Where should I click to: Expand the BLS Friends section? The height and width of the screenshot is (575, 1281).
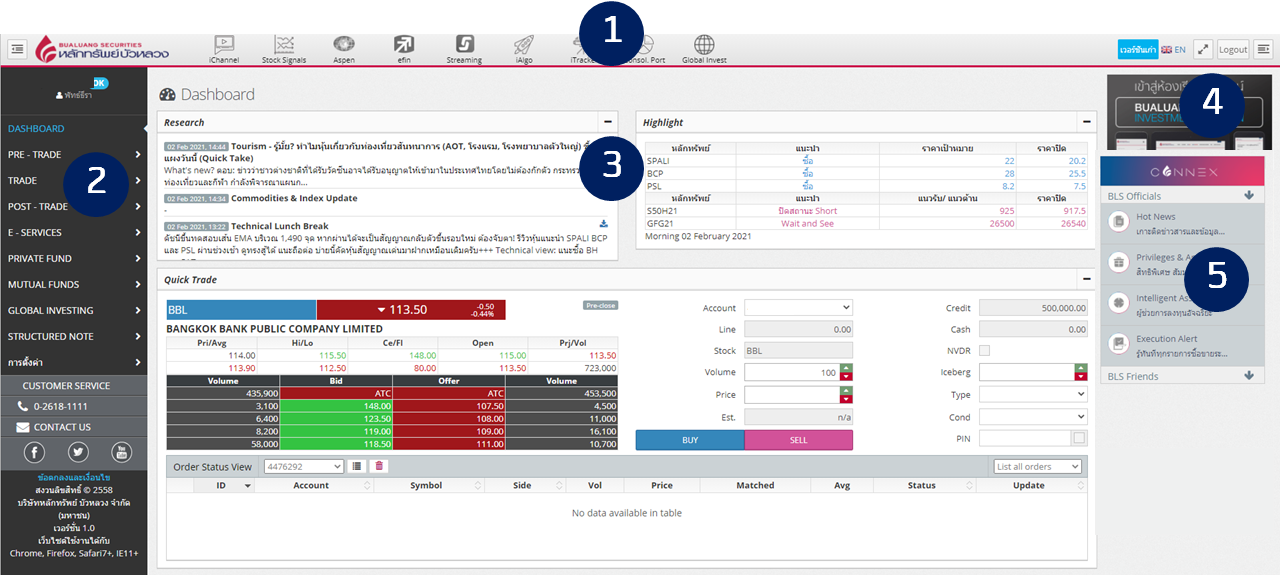1249,376
